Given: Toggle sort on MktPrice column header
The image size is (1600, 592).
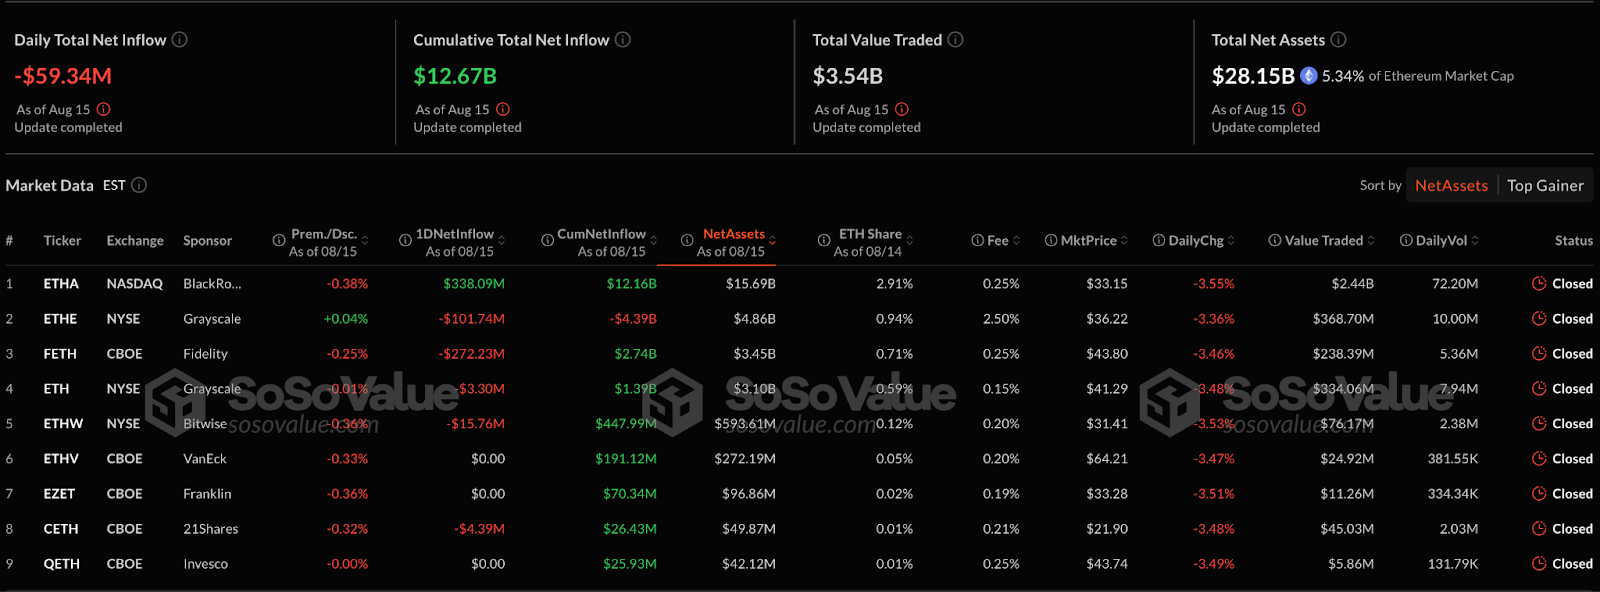Looking at the screenshot, I should [x=1124, y=241].
